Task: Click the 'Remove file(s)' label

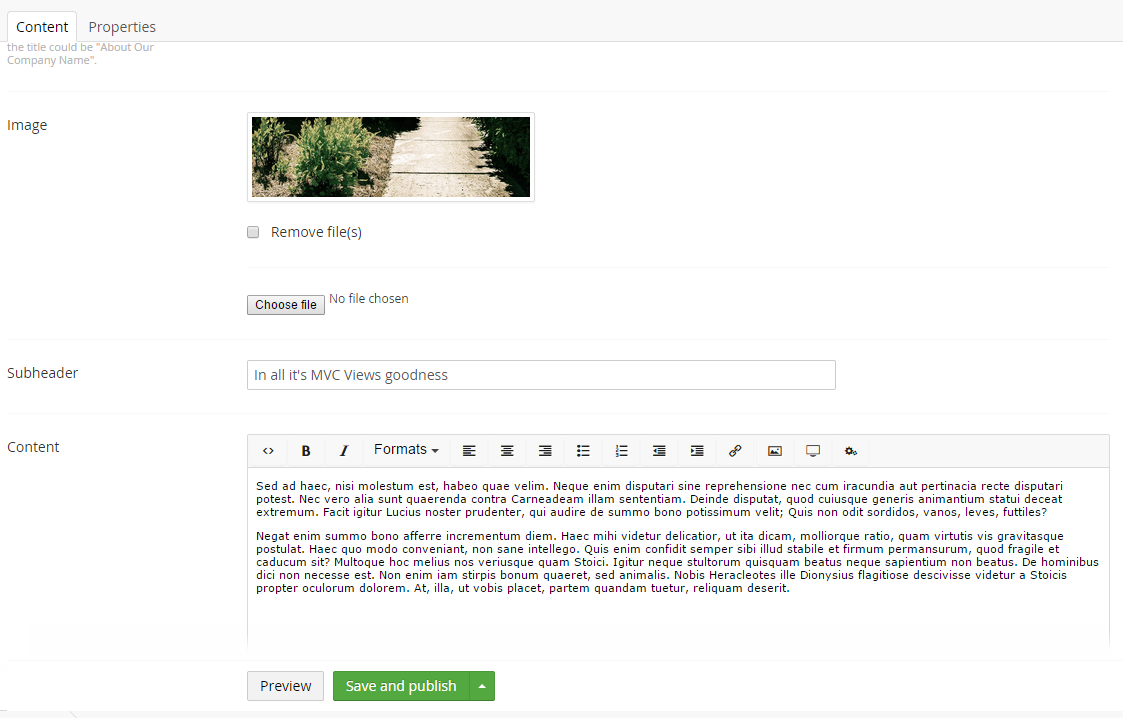Action: (x=316, y=232)
